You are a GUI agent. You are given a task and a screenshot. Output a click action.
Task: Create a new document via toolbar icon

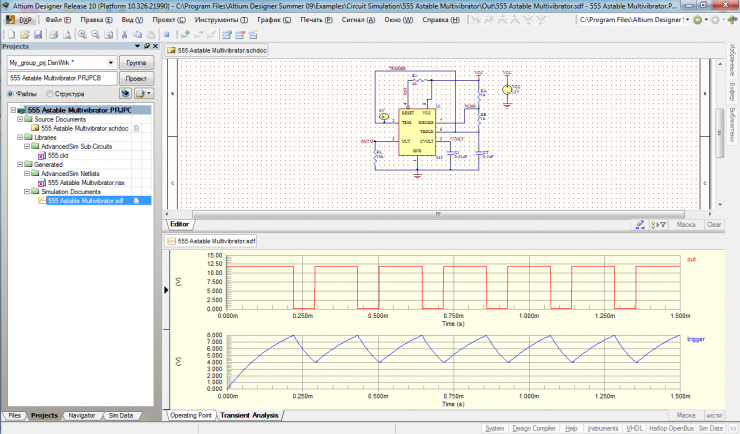click(x=12, y=35)
